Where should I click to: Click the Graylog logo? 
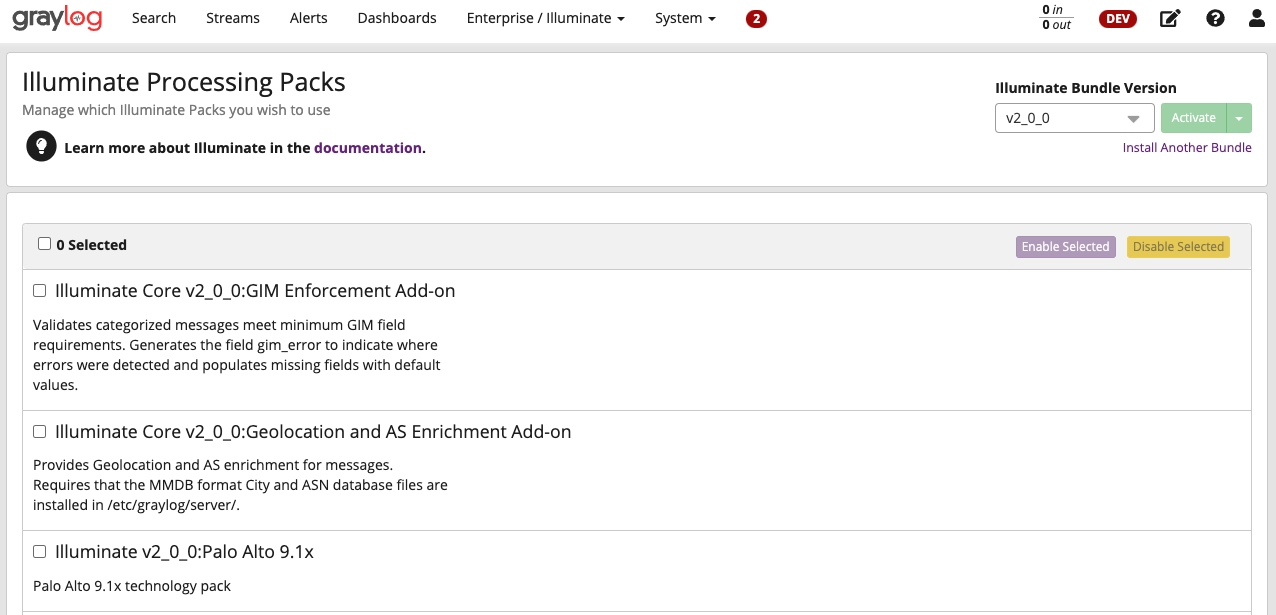coord(57,18)
